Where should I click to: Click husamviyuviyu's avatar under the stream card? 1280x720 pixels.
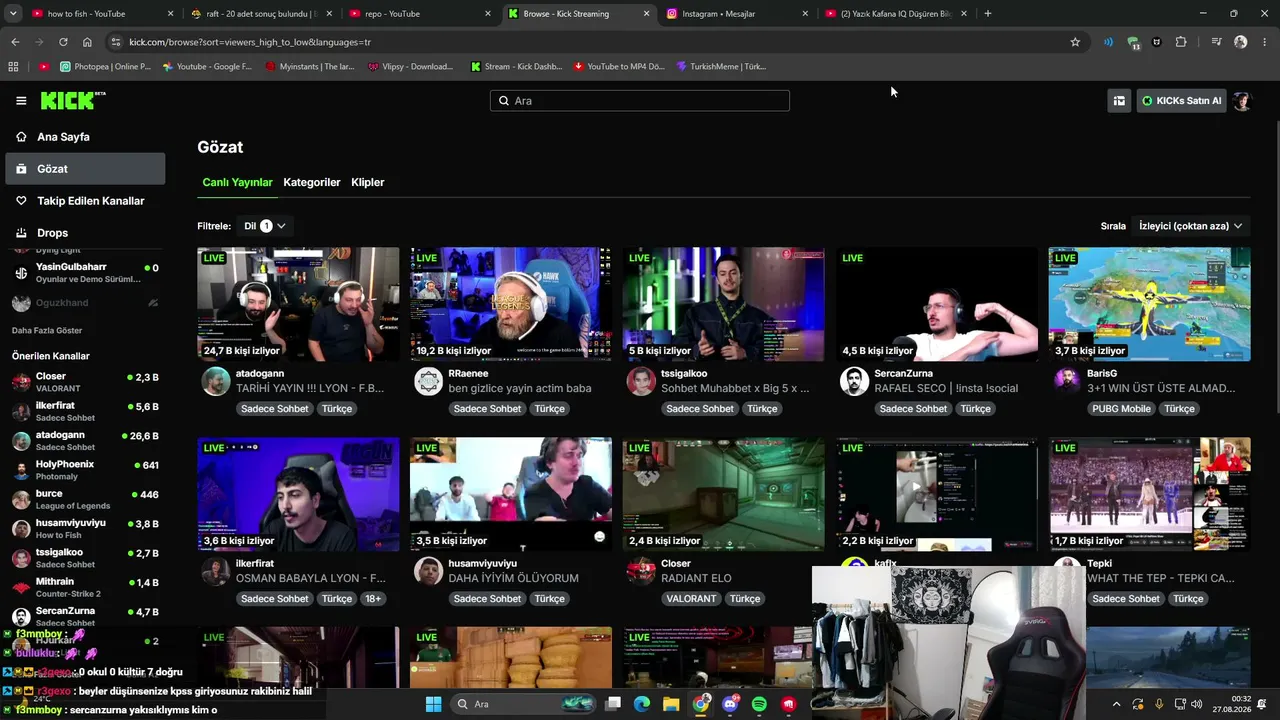pyautogui.click(x=429, y=571)
